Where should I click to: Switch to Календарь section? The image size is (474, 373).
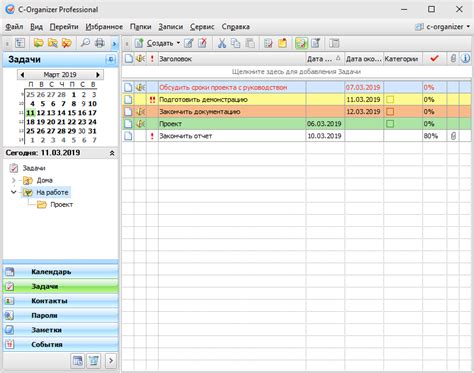click(61, 272)
